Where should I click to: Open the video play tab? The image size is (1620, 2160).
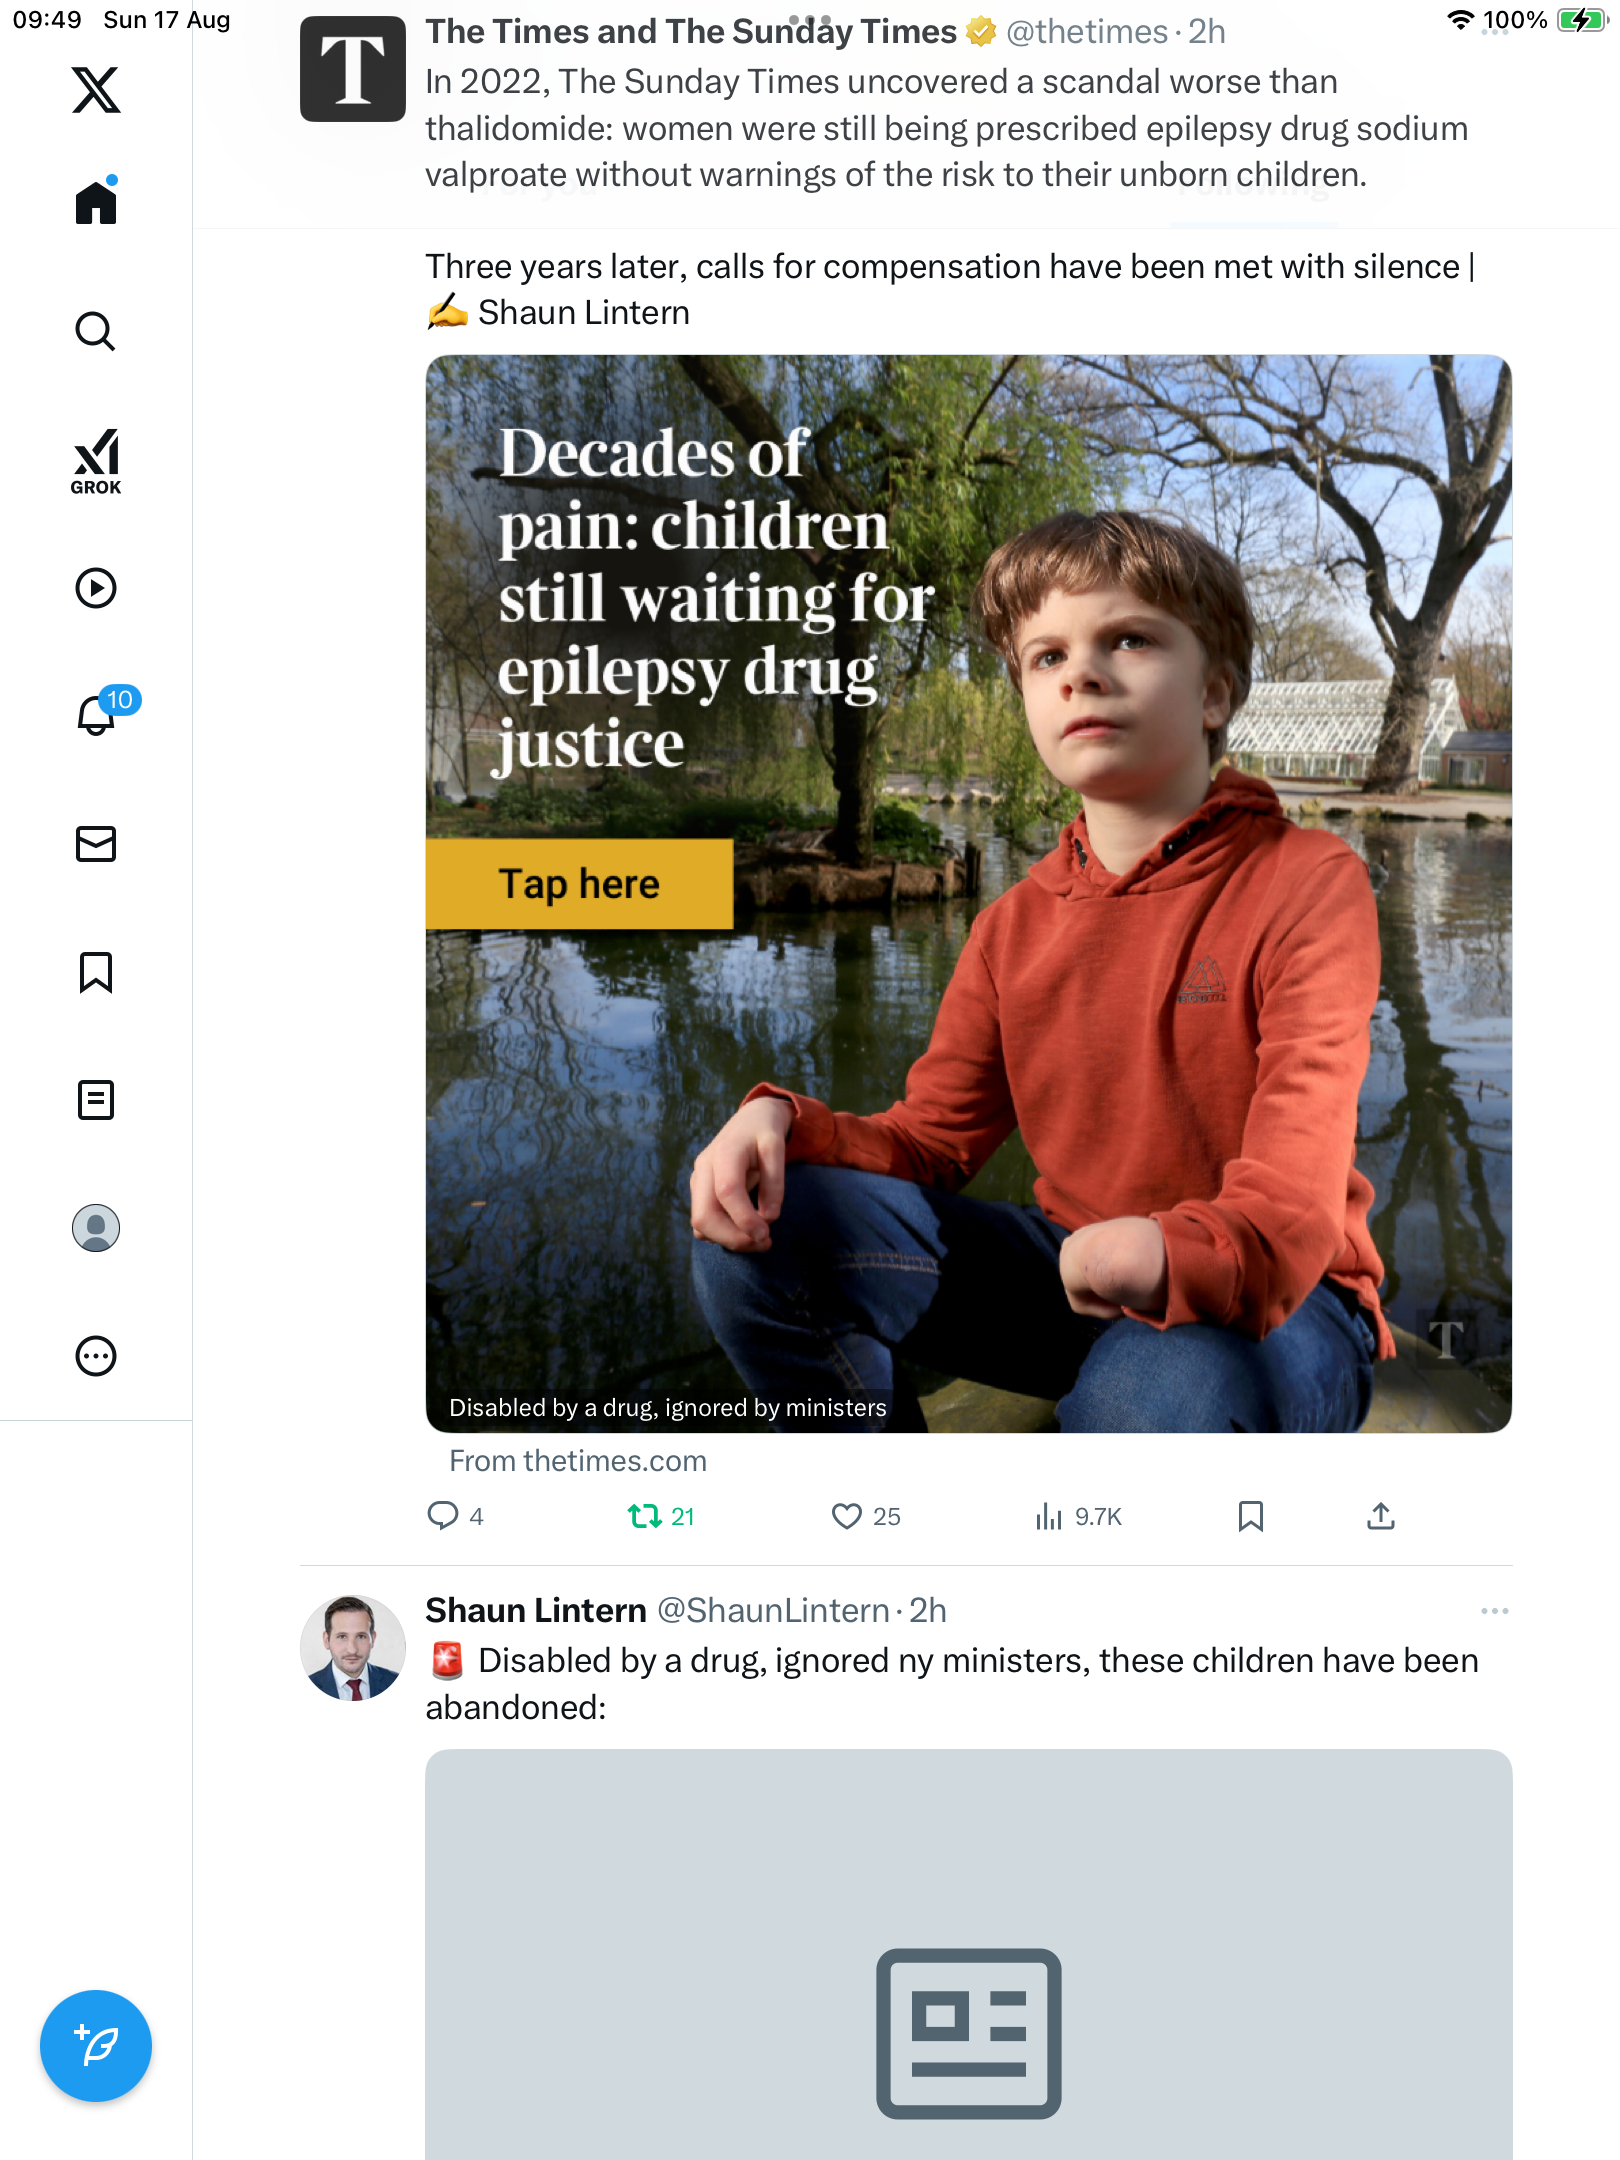coord(96,588)
